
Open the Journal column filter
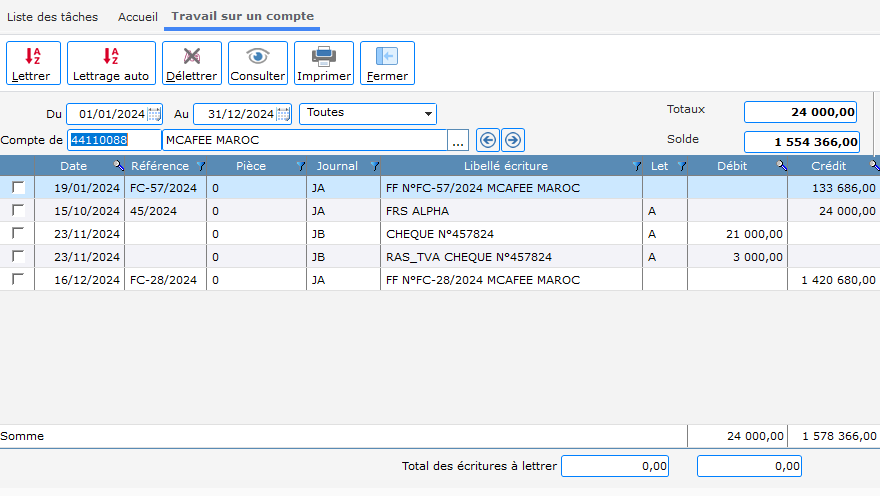(x=374, y=166)
